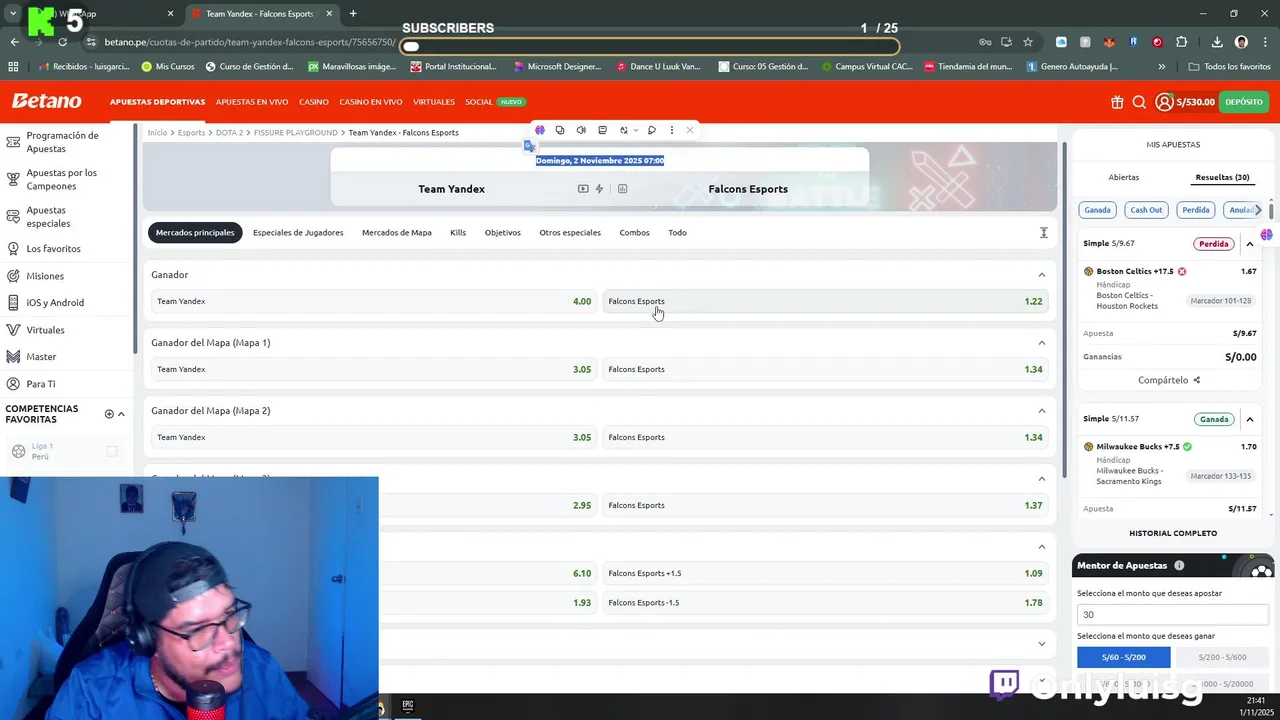
Task: Open Misiones in the sidebar
Action: tap(45, 276)
